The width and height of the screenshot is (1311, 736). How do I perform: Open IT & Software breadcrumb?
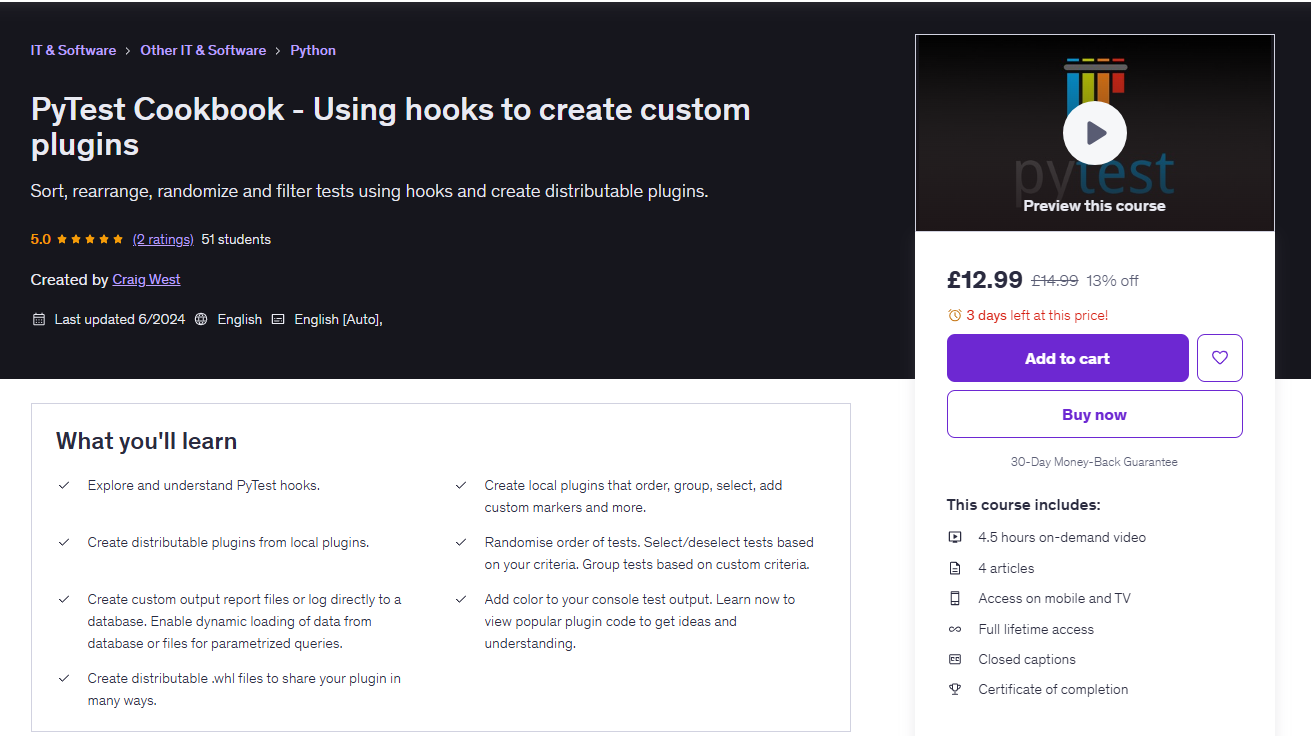pos(73,50)
